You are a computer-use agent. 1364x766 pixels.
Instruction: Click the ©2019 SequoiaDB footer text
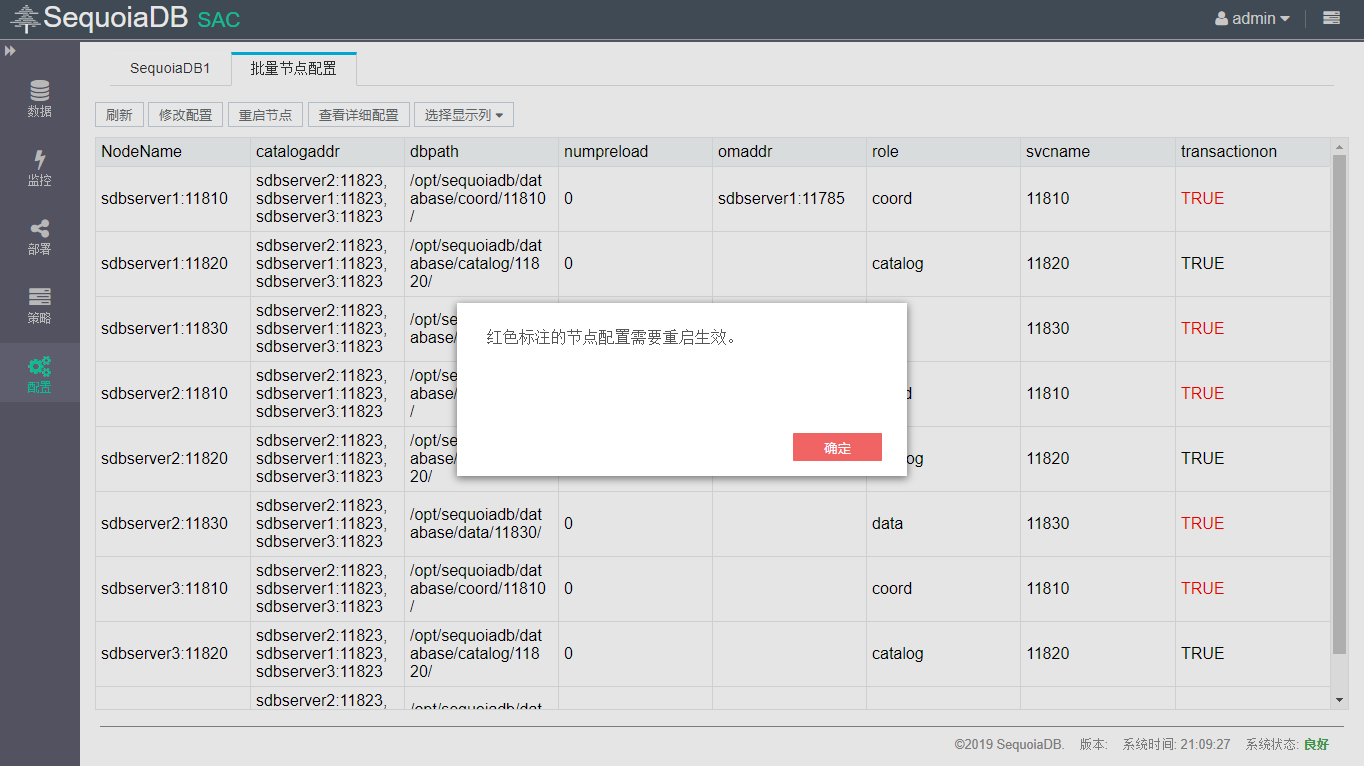tap(1009, 744)
